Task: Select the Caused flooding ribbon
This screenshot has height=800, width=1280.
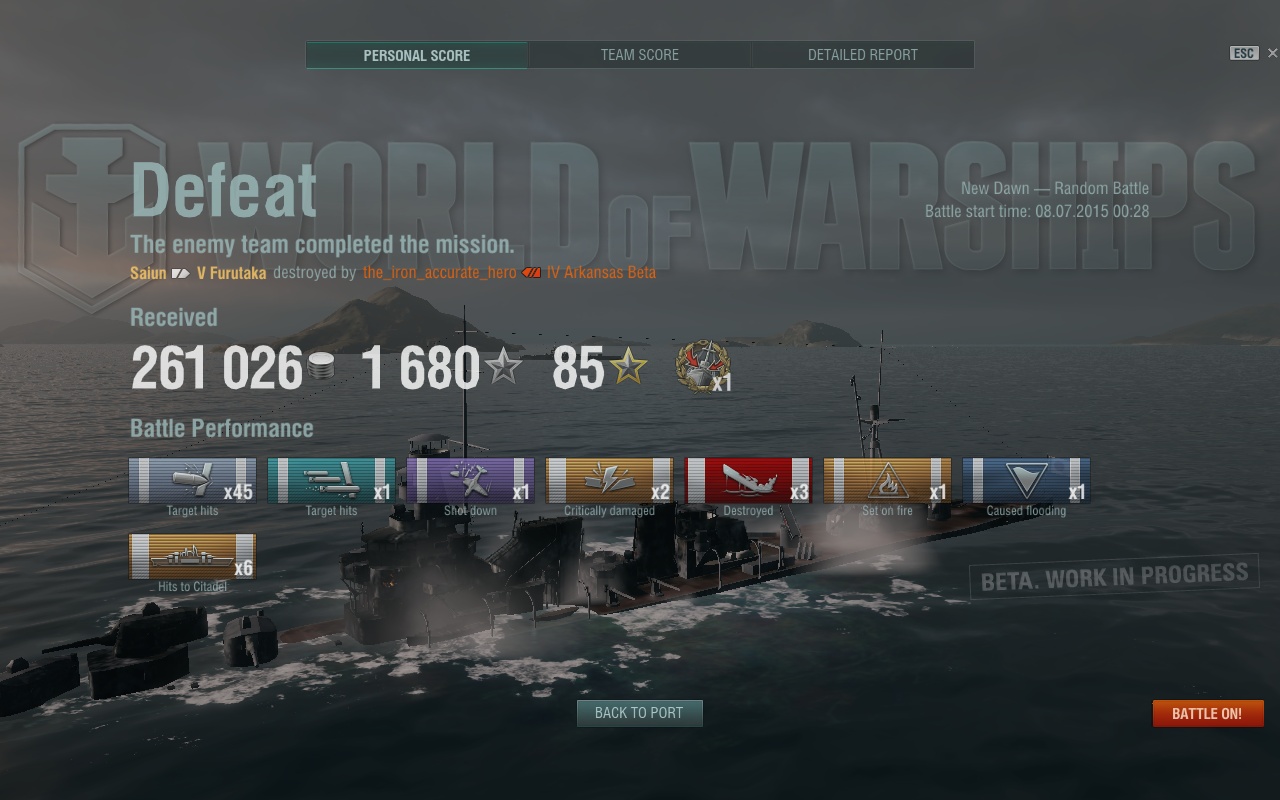Action: (1026, 480)
